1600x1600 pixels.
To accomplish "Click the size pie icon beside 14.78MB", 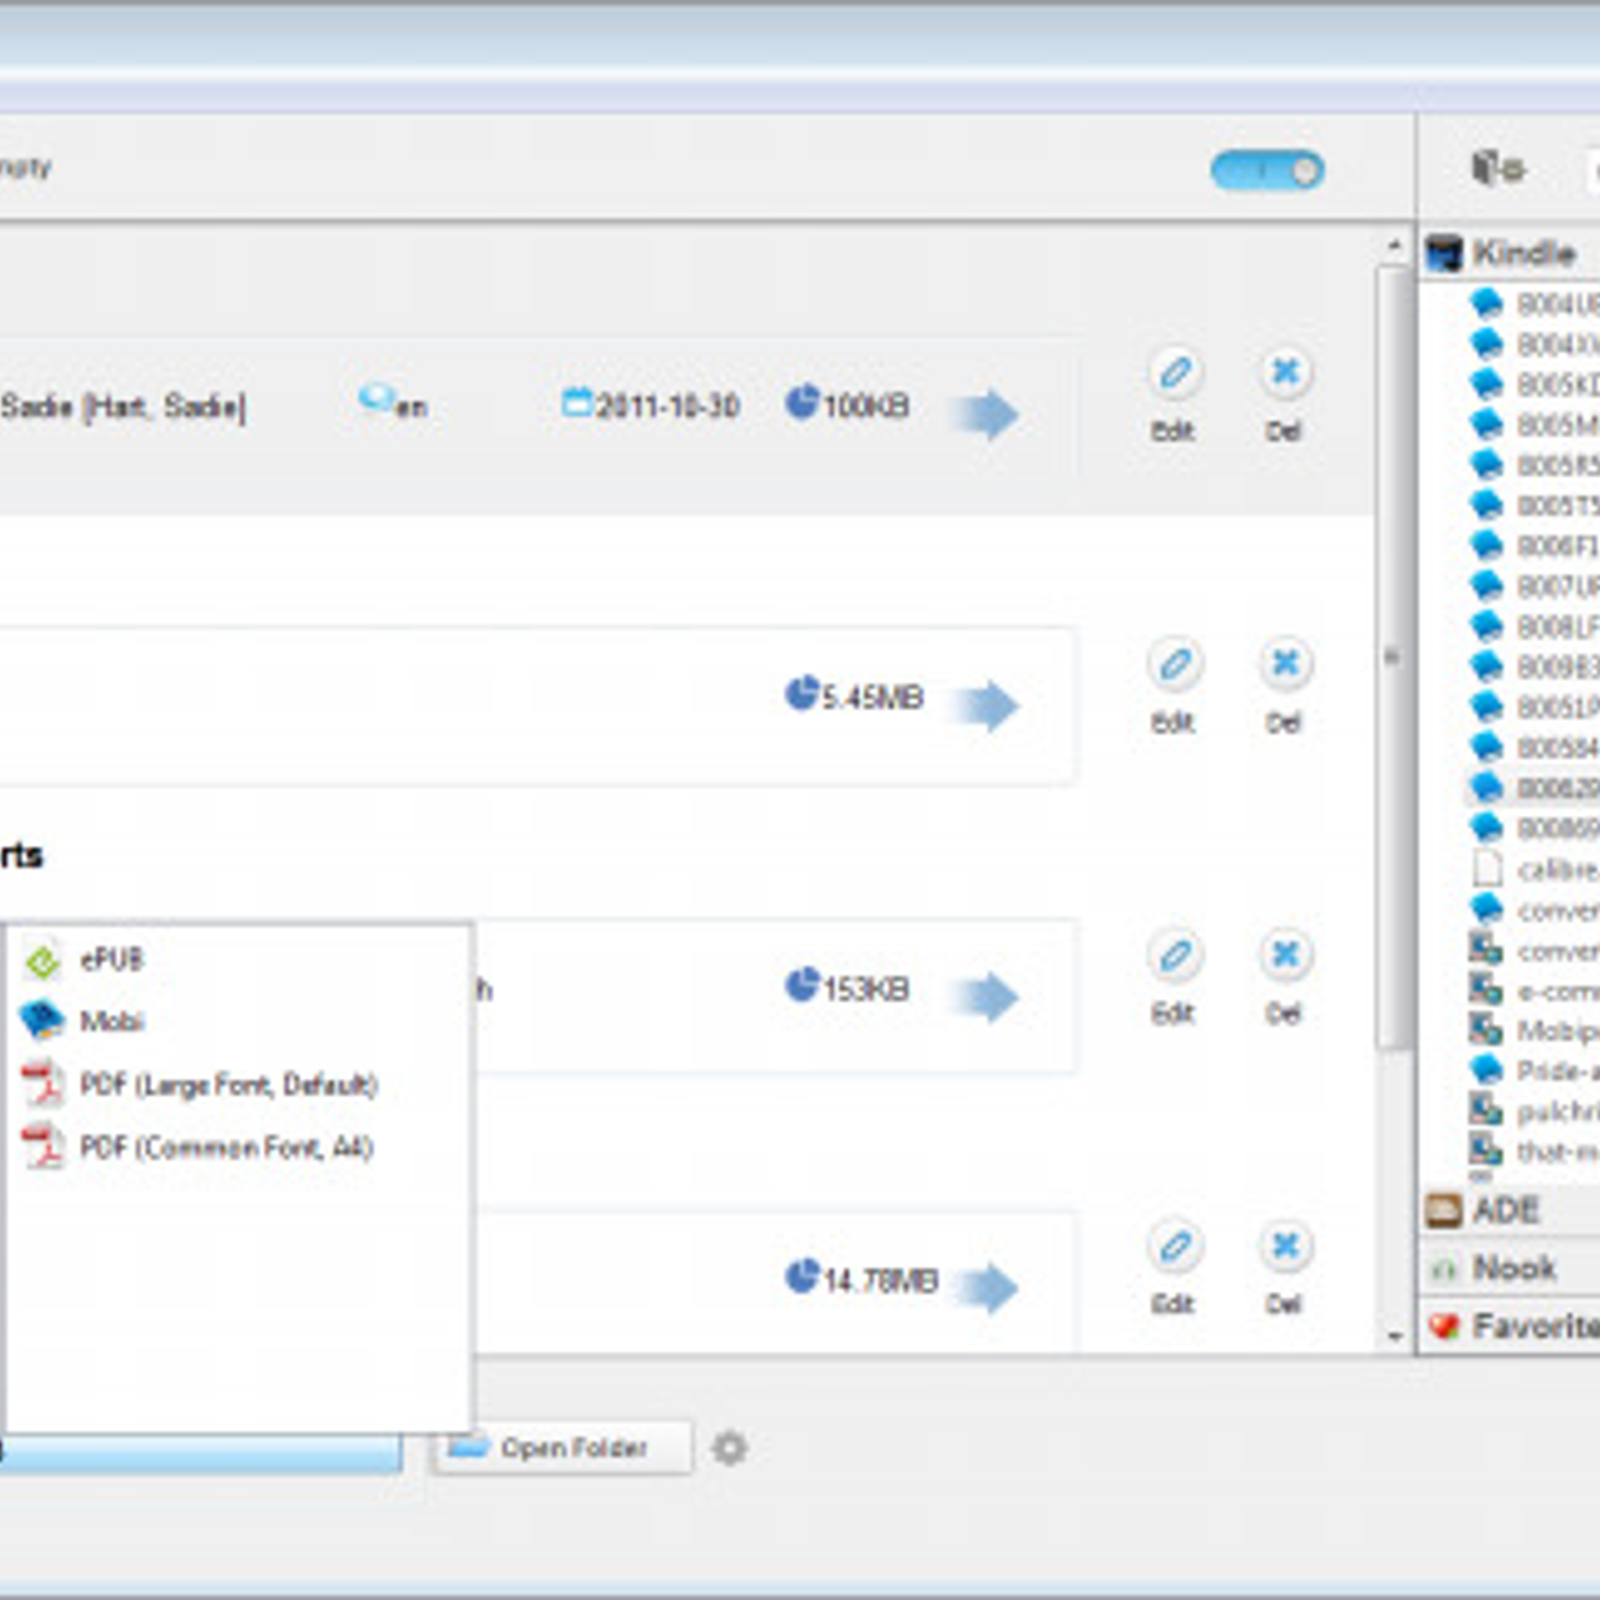I will point(802,1275).
